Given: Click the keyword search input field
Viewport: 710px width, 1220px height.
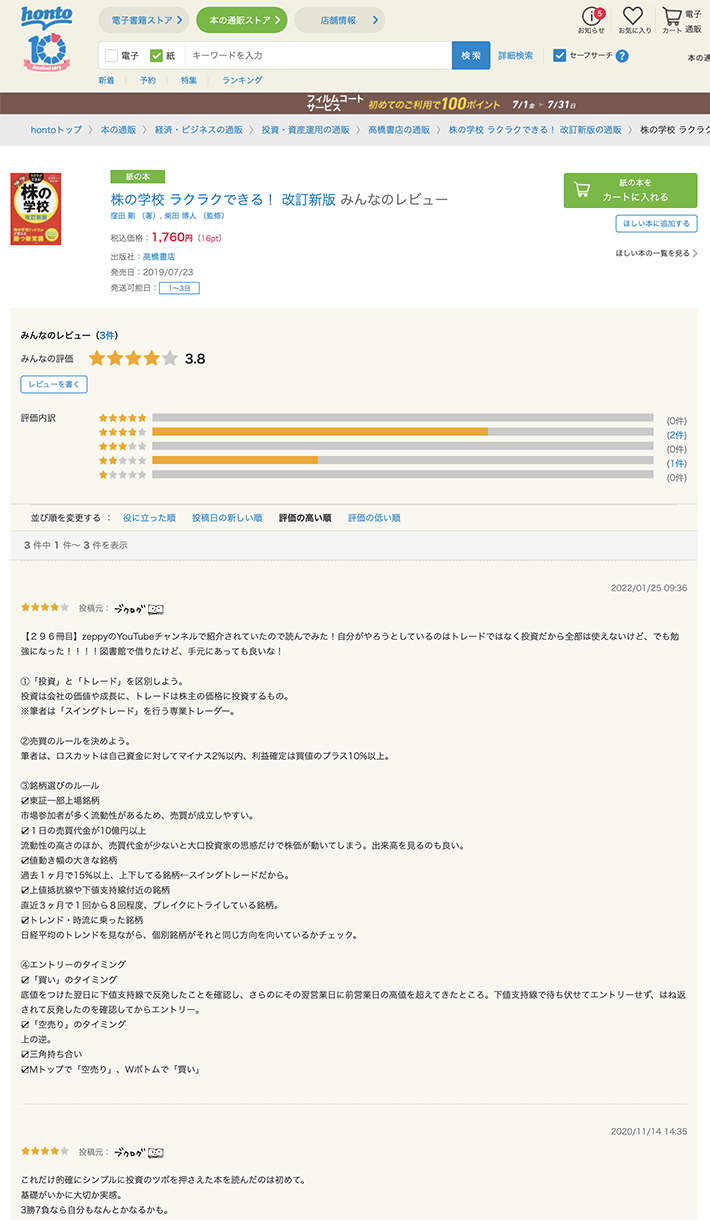Looking at the screenshot, I should coord(318,56).
